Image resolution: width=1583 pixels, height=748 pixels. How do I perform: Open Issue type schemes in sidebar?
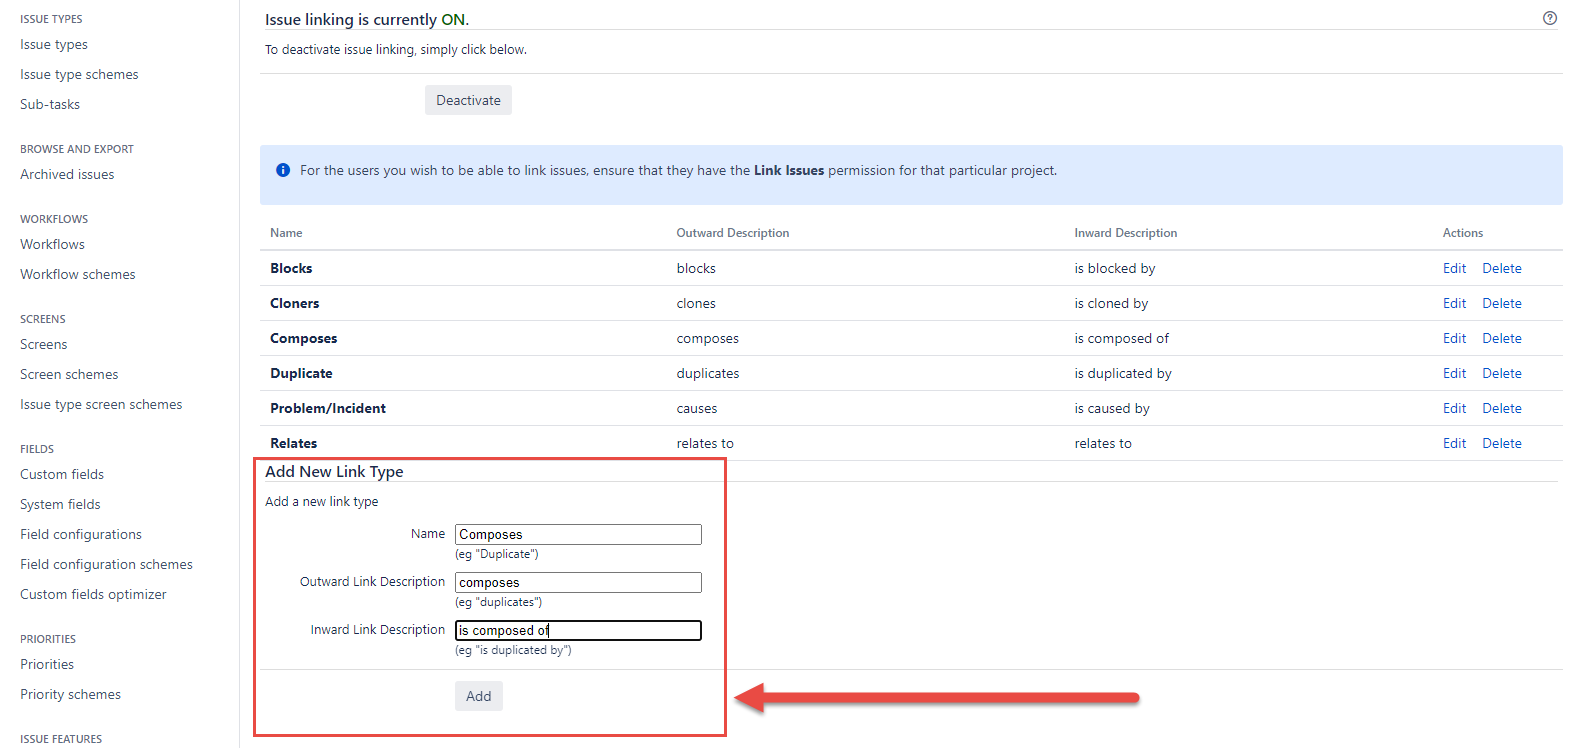click(79, 74)
